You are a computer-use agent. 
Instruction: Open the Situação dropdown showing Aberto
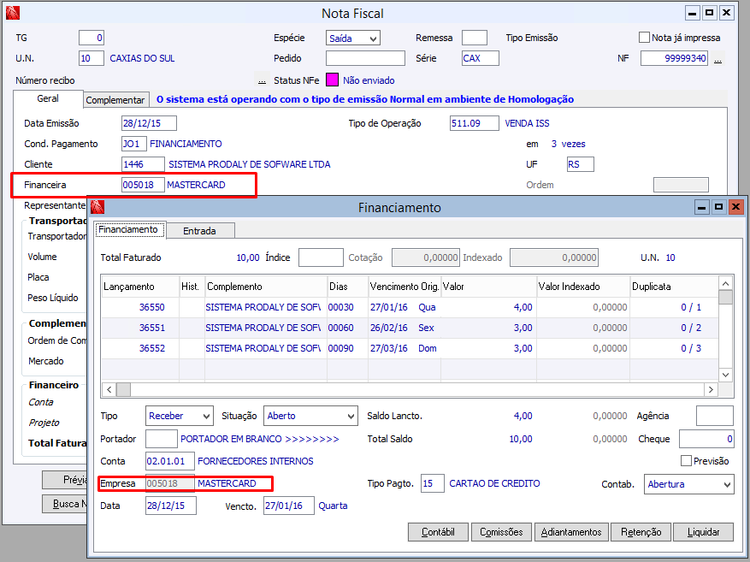click(x=349, y=416)
